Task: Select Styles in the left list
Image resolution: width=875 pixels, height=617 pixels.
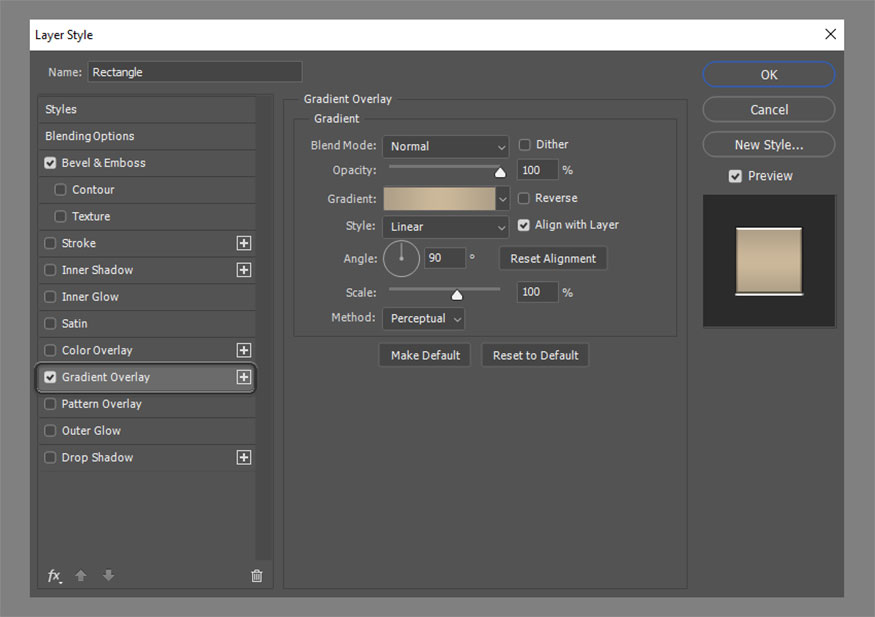Action: 147,109
